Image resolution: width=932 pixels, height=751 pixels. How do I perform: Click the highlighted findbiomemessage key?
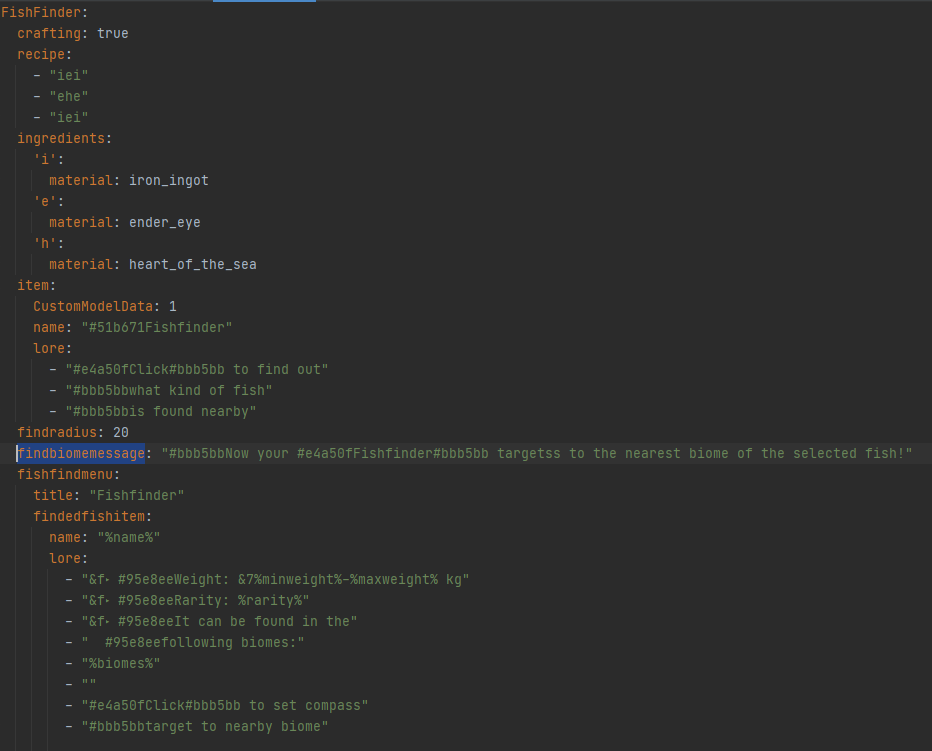(81, 454)
